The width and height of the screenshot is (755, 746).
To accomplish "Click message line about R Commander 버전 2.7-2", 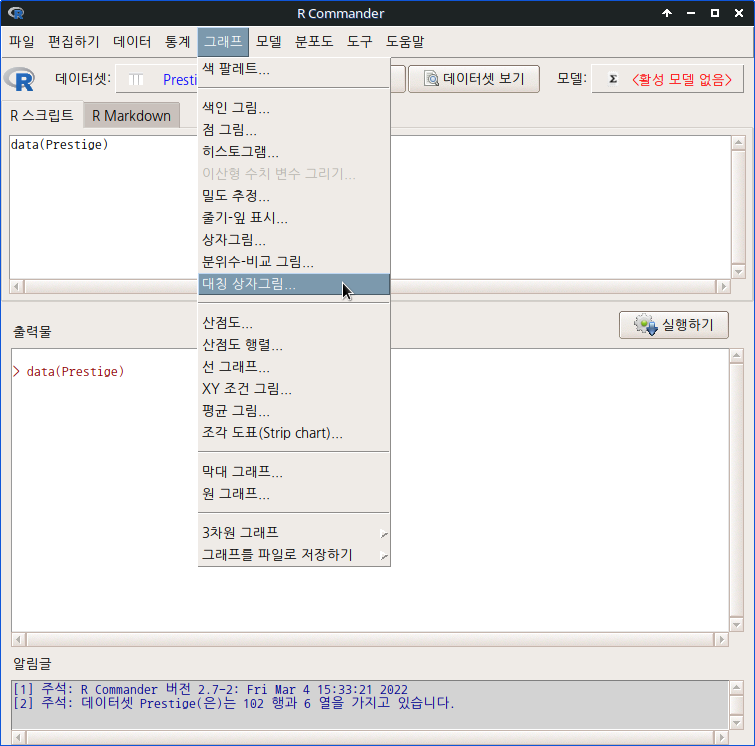I will (x=210, y=689).
